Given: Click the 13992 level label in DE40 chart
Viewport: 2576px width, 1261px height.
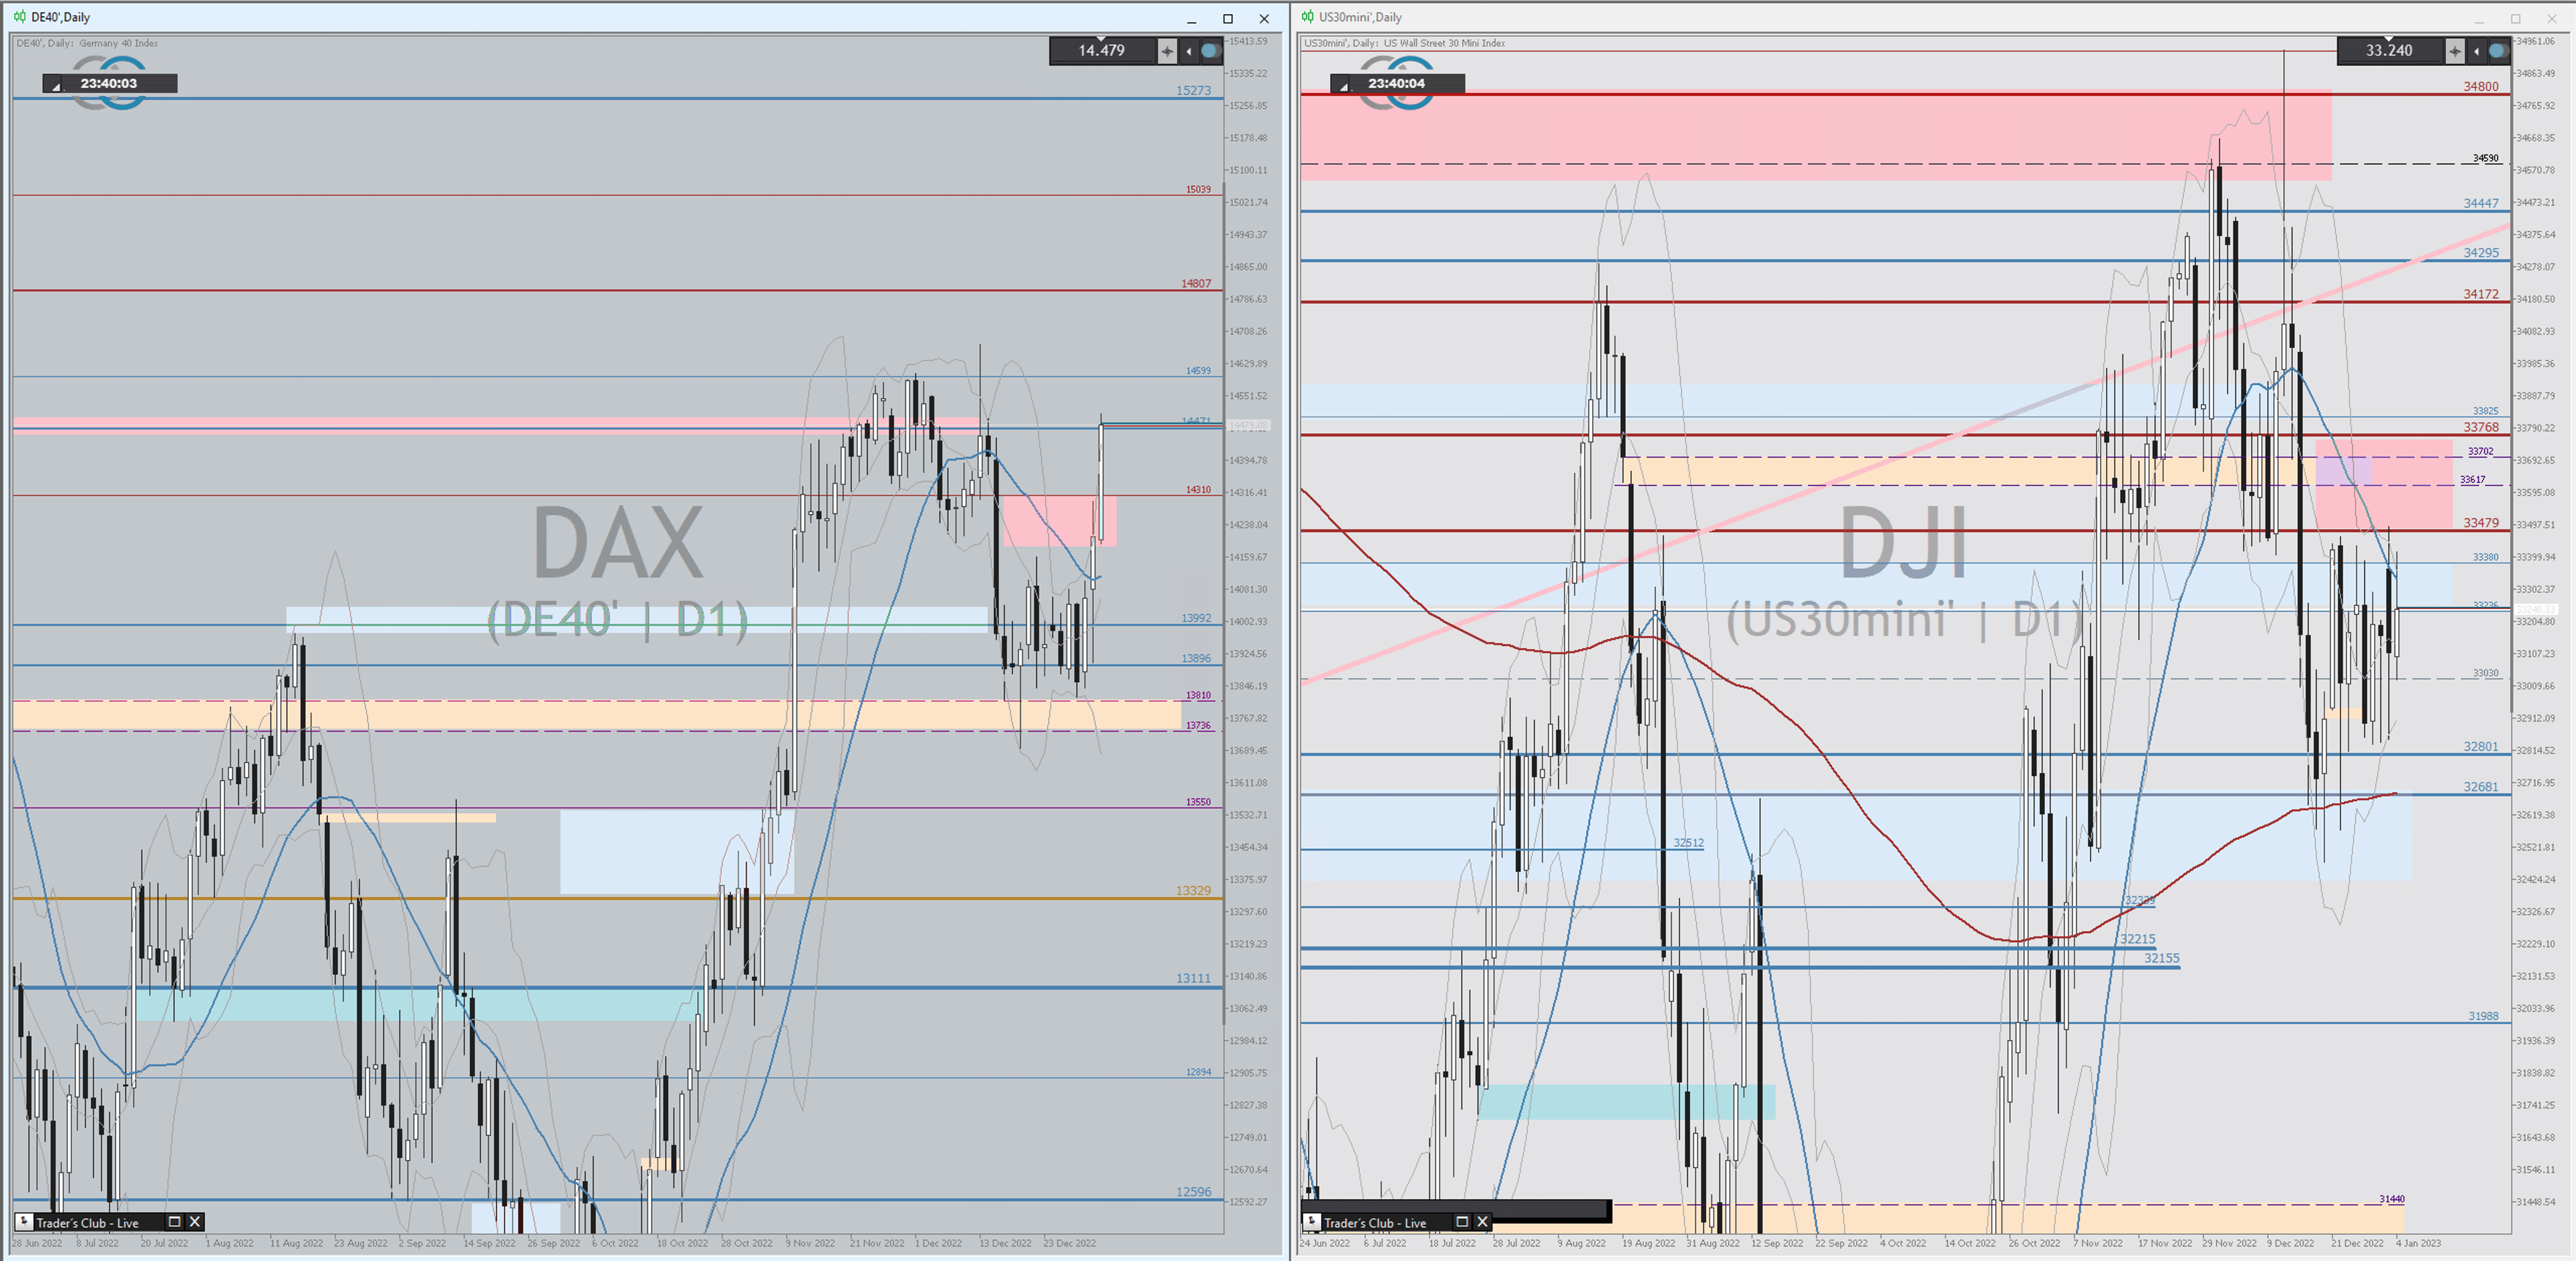Looking at the screenshot, I should click(x=1196, y=618).
